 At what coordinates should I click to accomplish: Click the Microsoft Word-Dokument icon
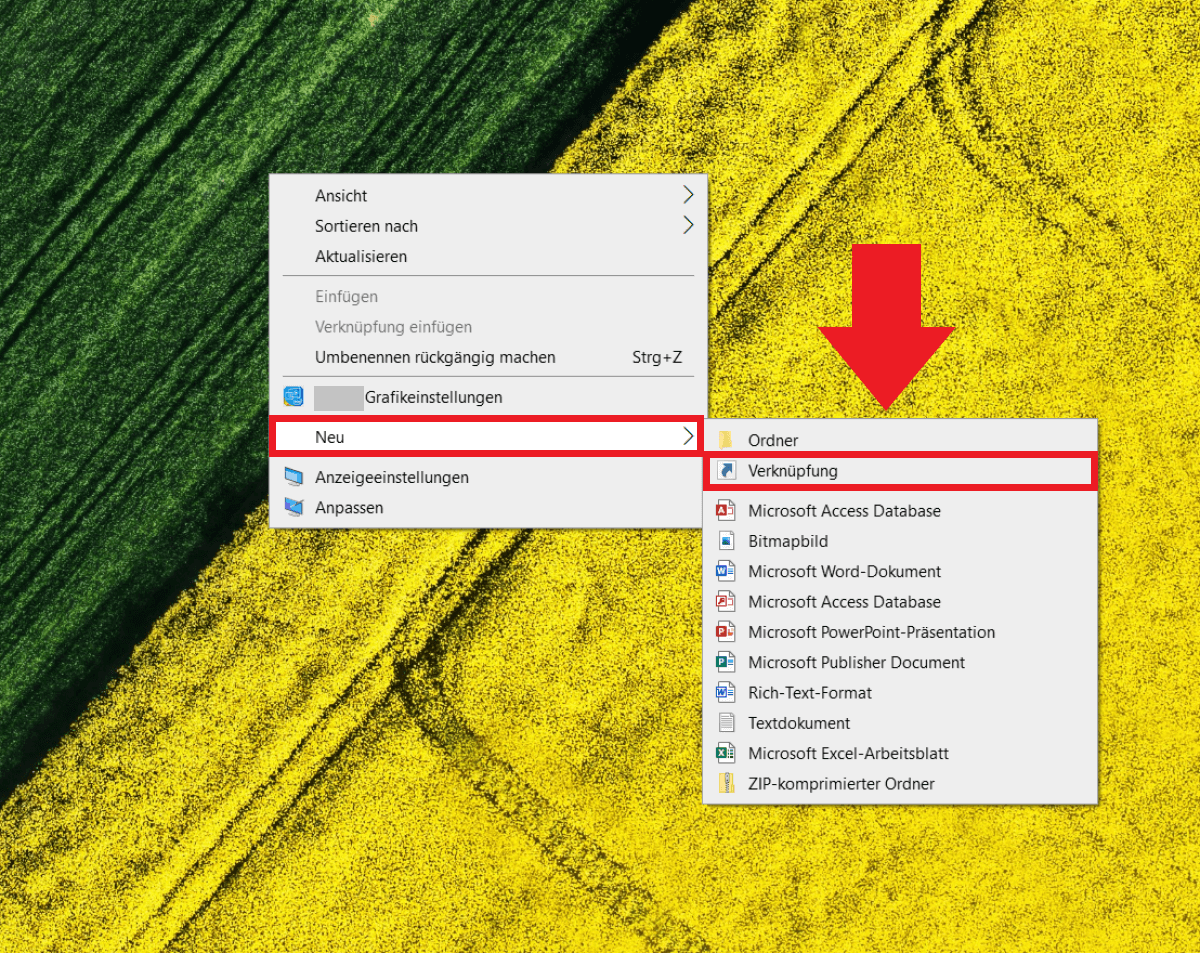[726, 571]
